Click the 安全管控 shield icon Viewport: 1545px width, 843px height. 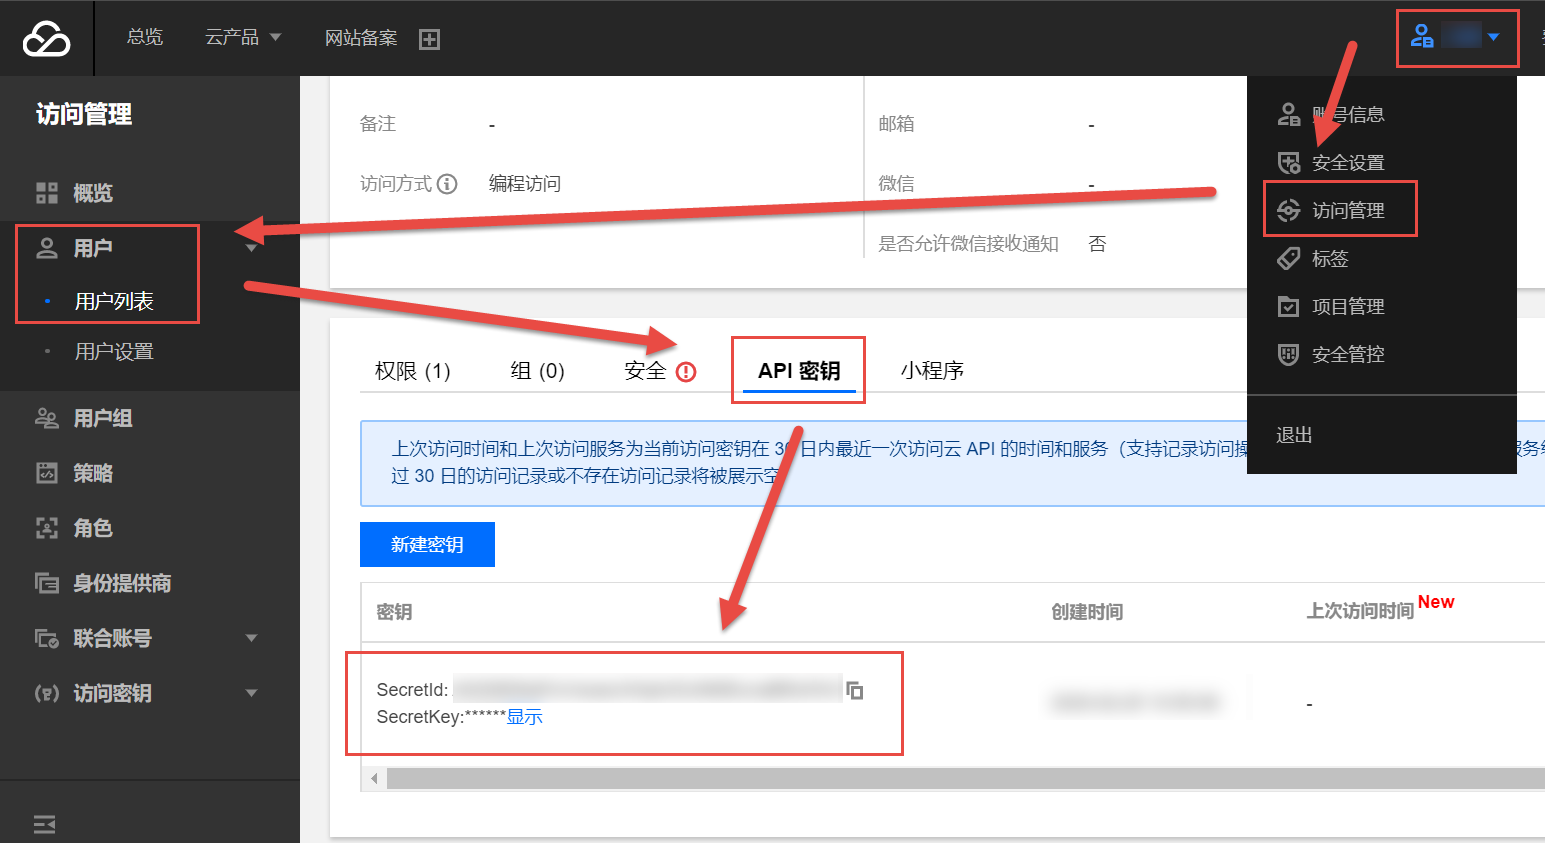point(1289,354)
